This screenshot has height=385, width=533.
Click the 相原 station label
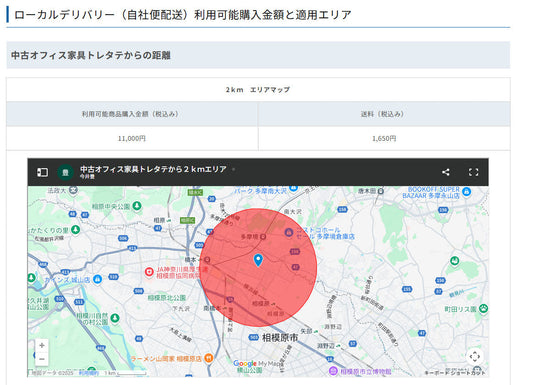point(159,220)
